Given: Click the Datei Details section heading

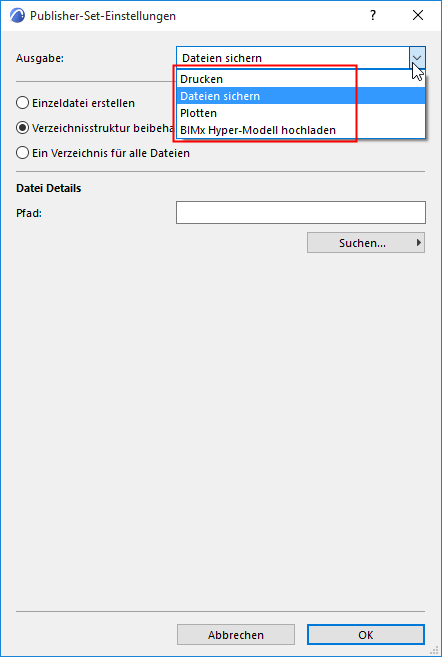Looking at the screenshot, I should tap(49, 188).
